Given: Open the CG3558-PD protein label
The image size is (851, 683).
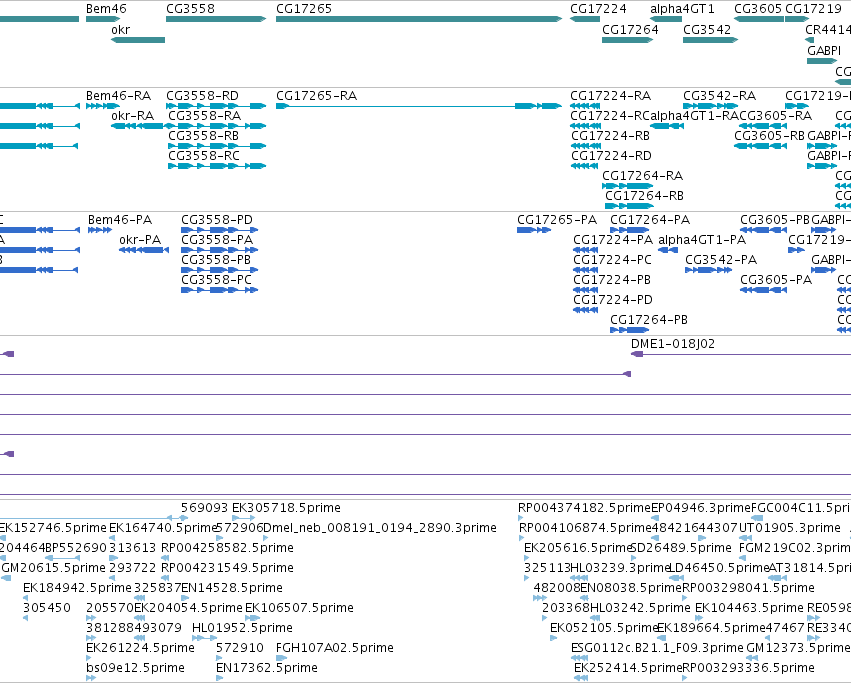Looking at the screenshot, I should tap(217, 220).
